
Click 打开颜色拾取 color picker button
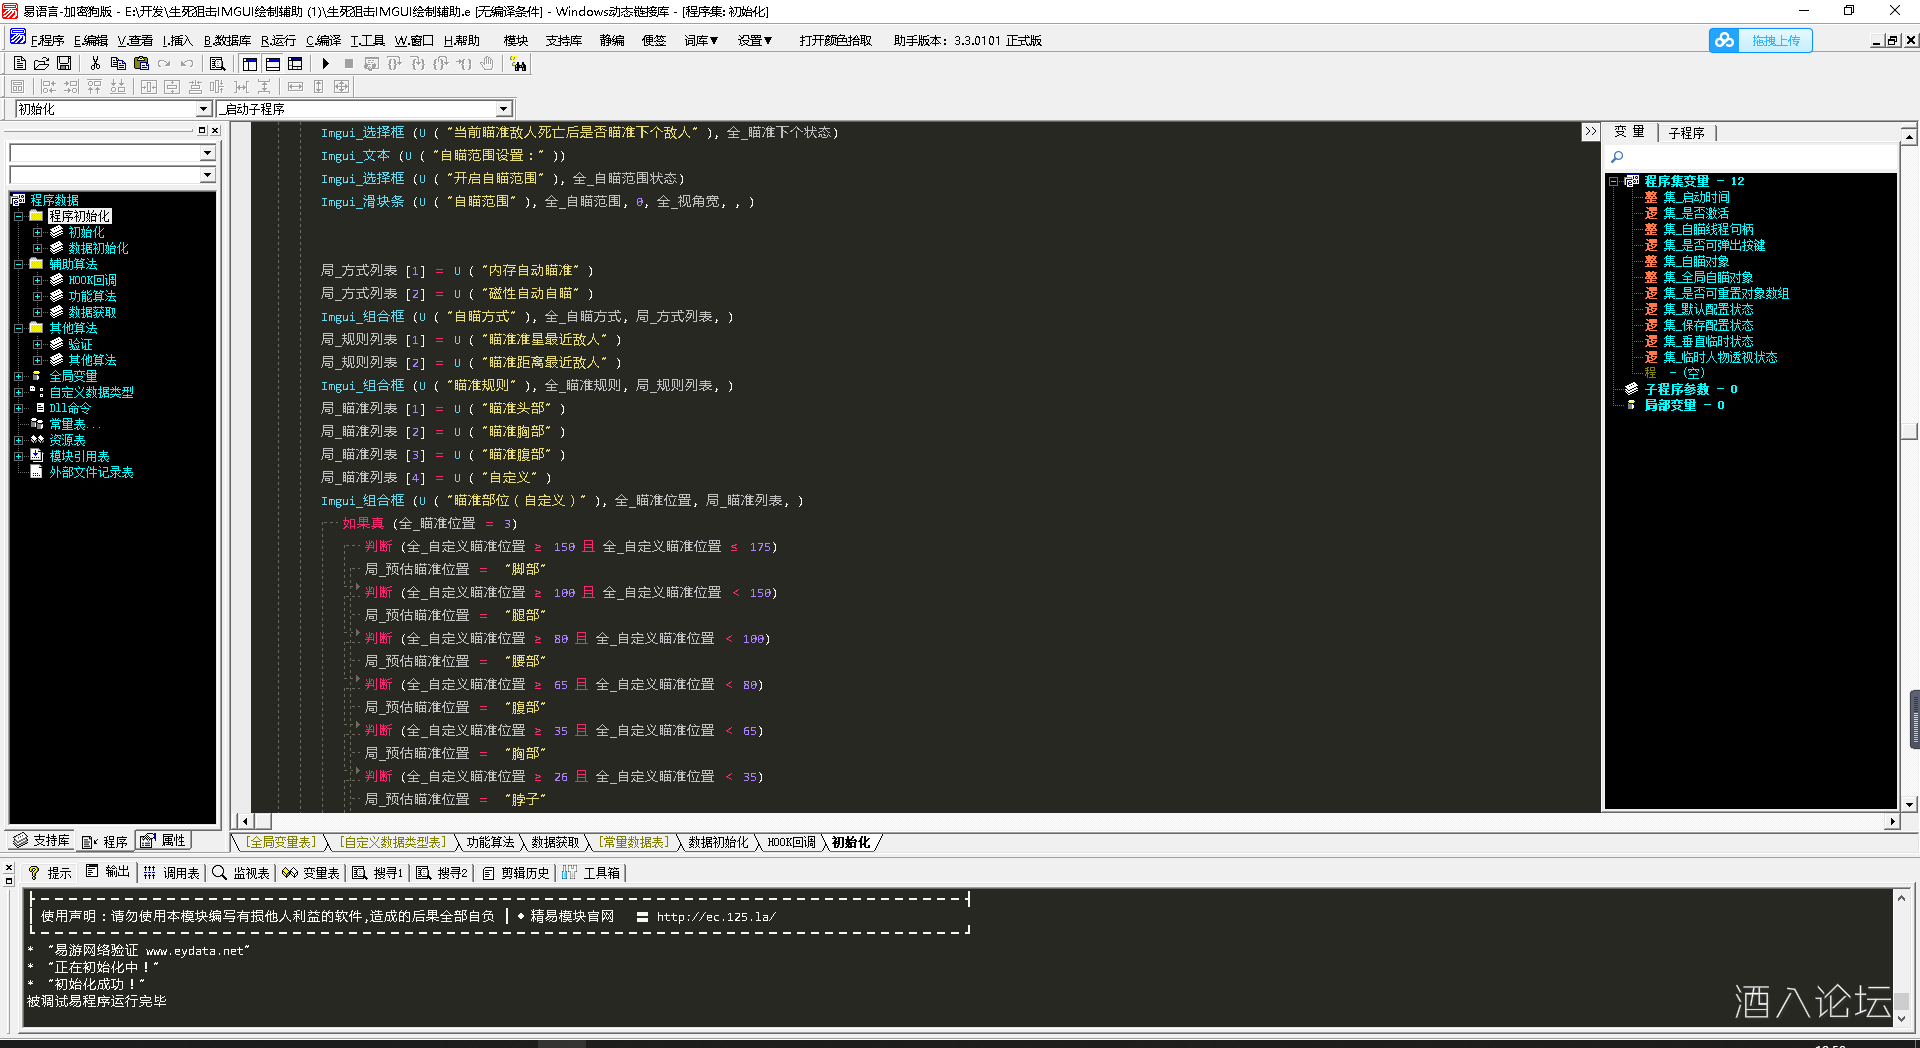836,40
